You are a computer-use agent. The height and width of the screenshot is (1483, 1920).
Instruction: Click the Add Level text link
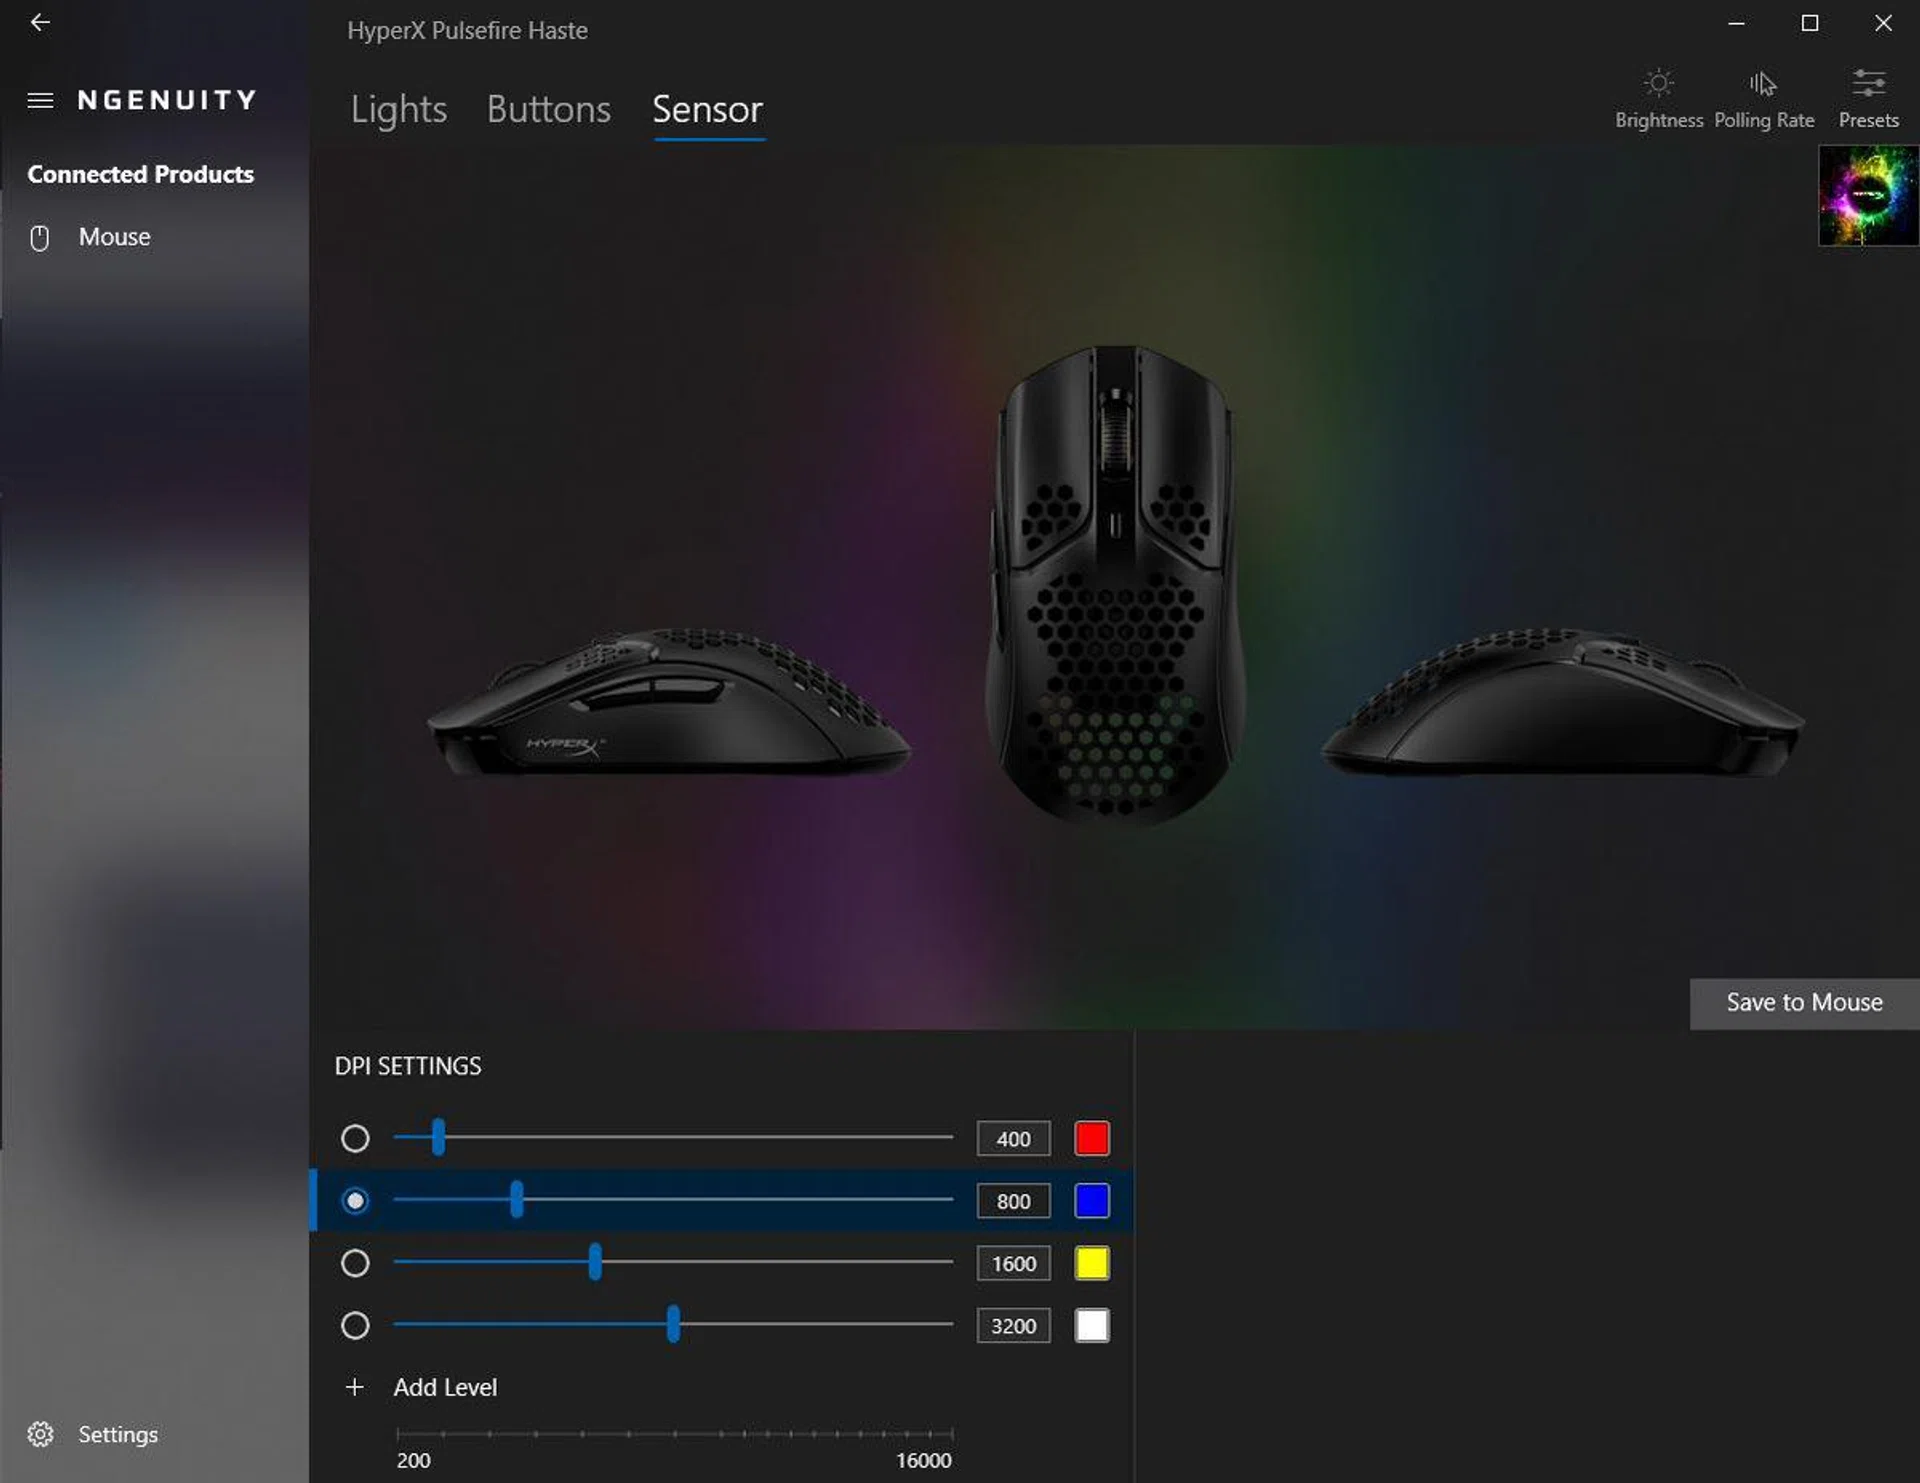pos(445,1387)
